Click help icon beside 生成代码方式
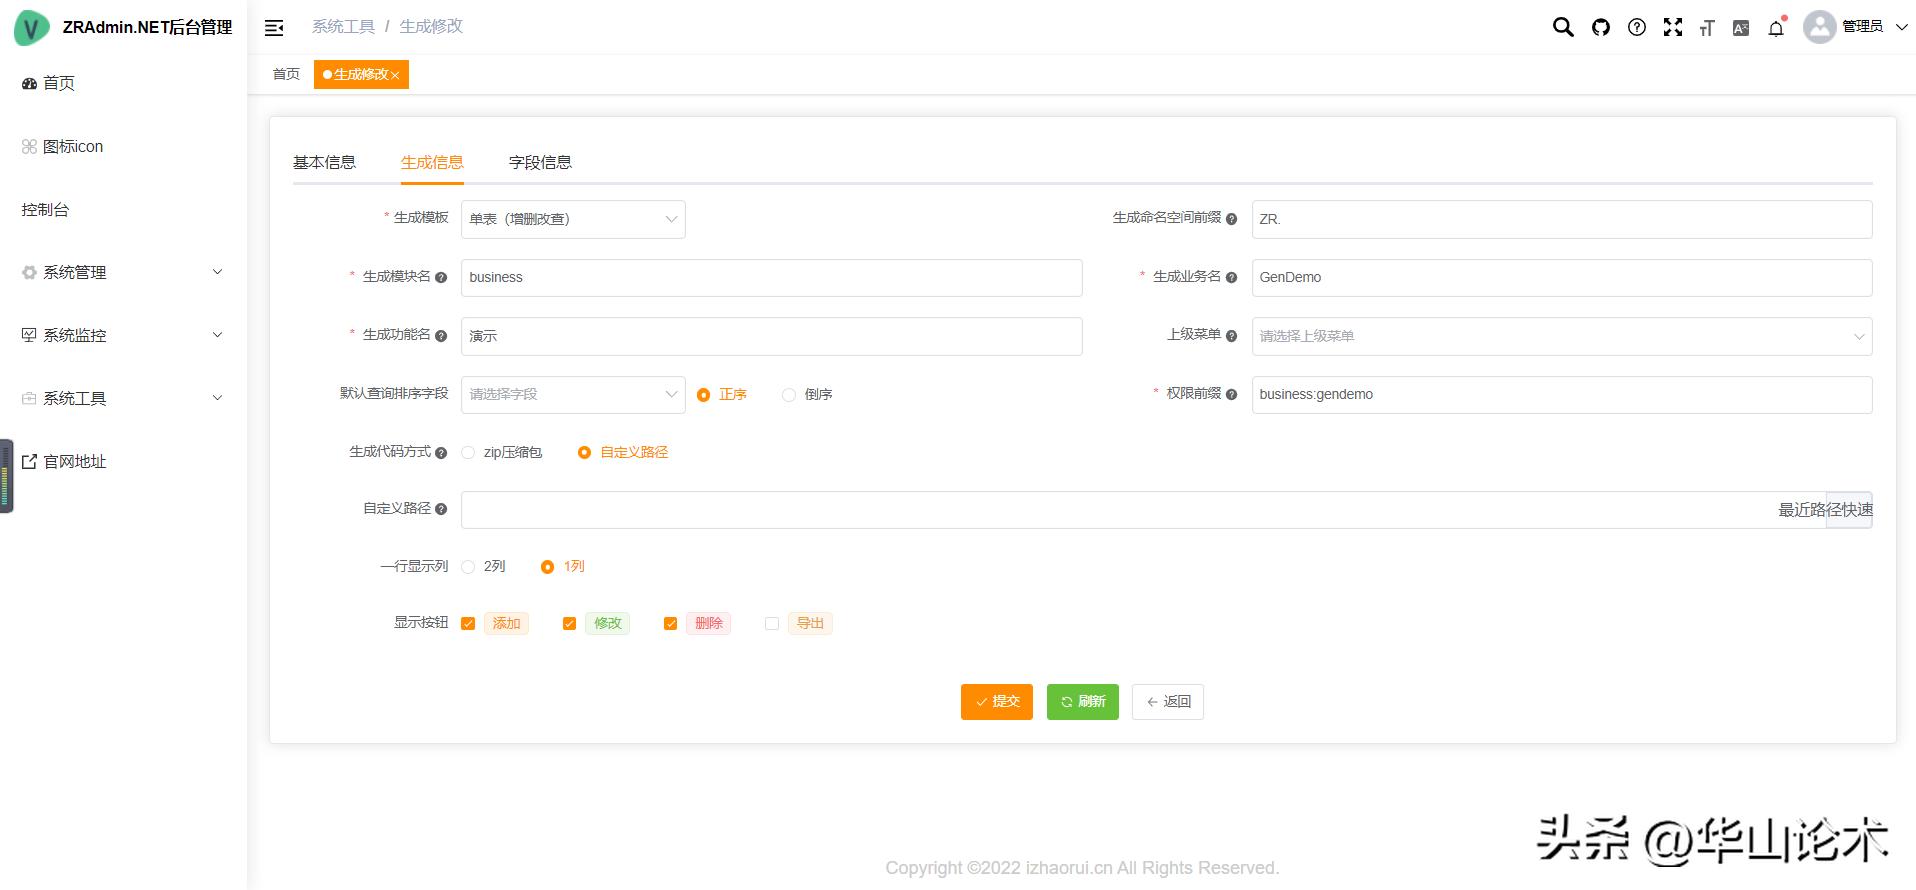 [441, 453]
